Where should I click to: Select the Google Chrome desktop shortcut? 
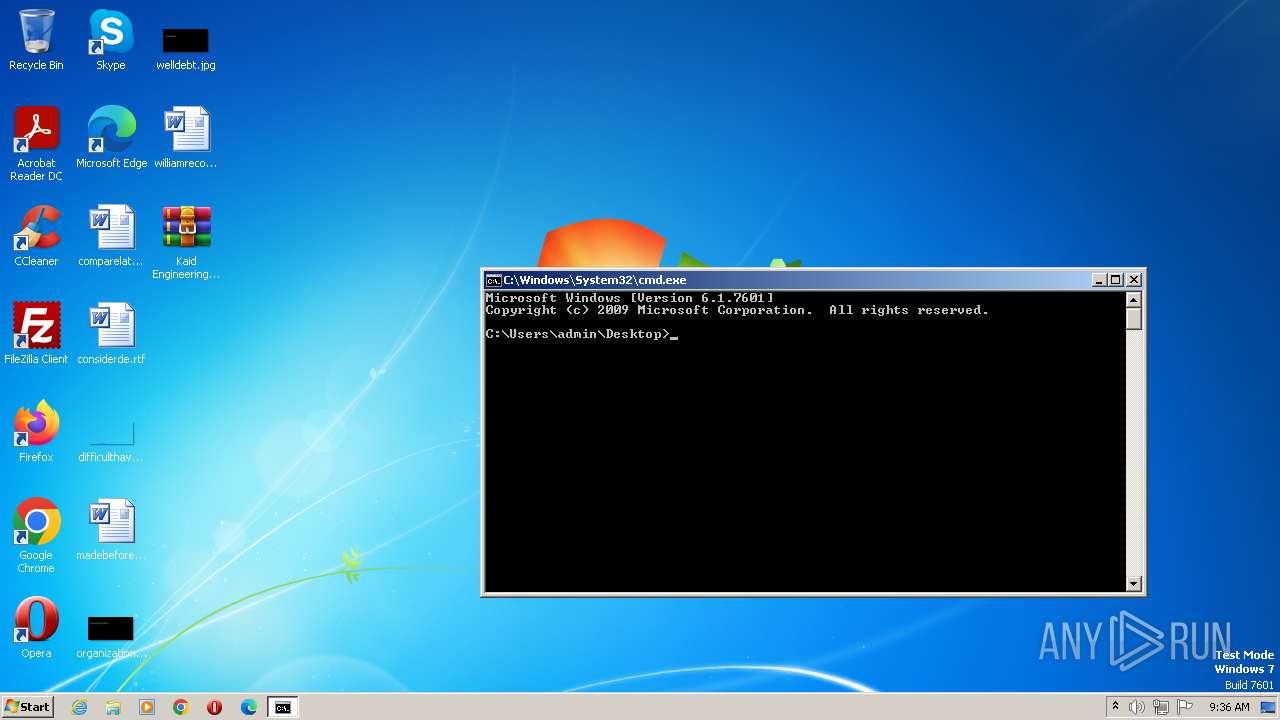[x=36, y=536]
